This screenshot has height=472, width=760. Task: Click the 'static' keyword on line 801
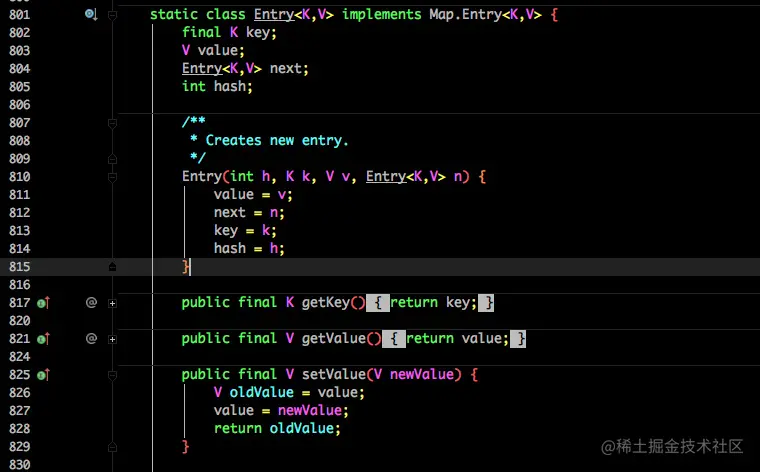click(x=174, y=15)
